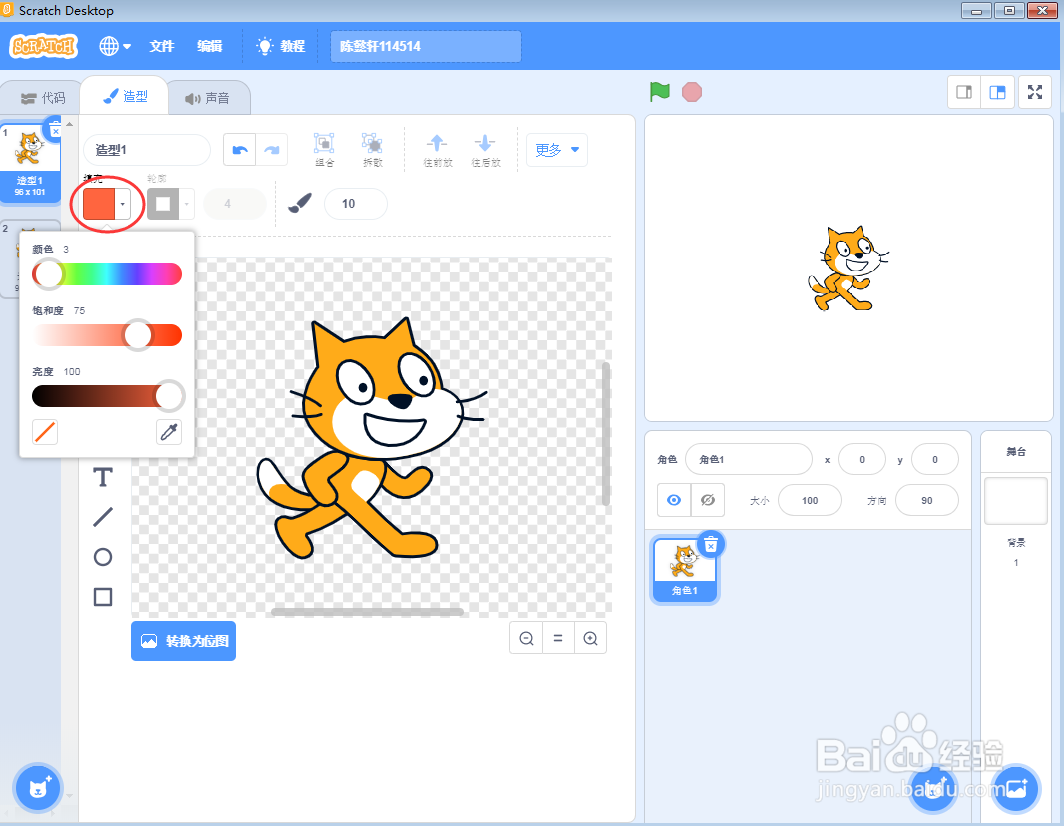
Task: Choose the transparent no-color swatch
Action: point(45,432)
